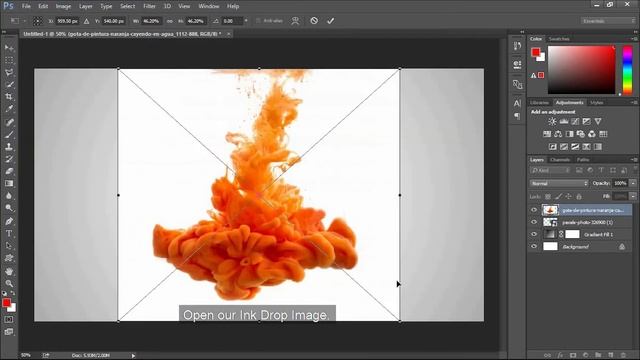The image size is (640, 360).
Task: Switch to the Swatches tab
Action: 559,39
